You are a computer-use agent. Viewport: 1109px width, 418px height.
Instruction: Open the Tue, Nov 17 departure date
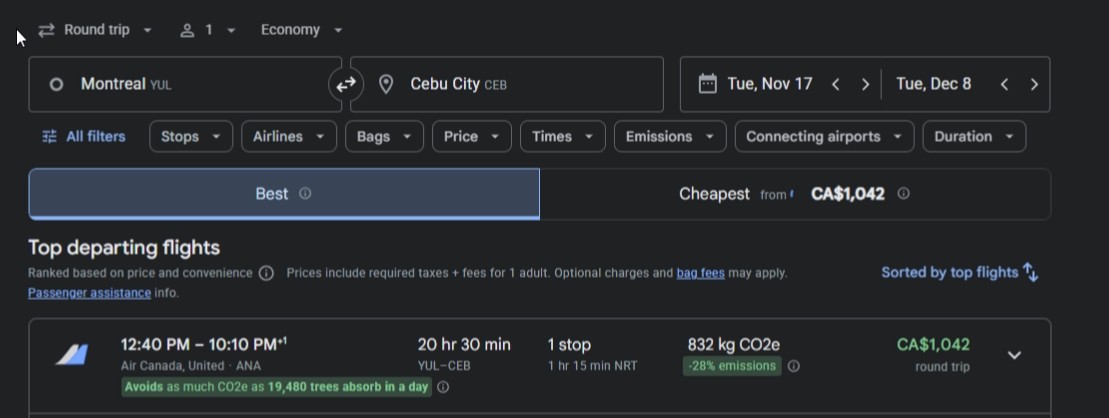pos(770,84)
